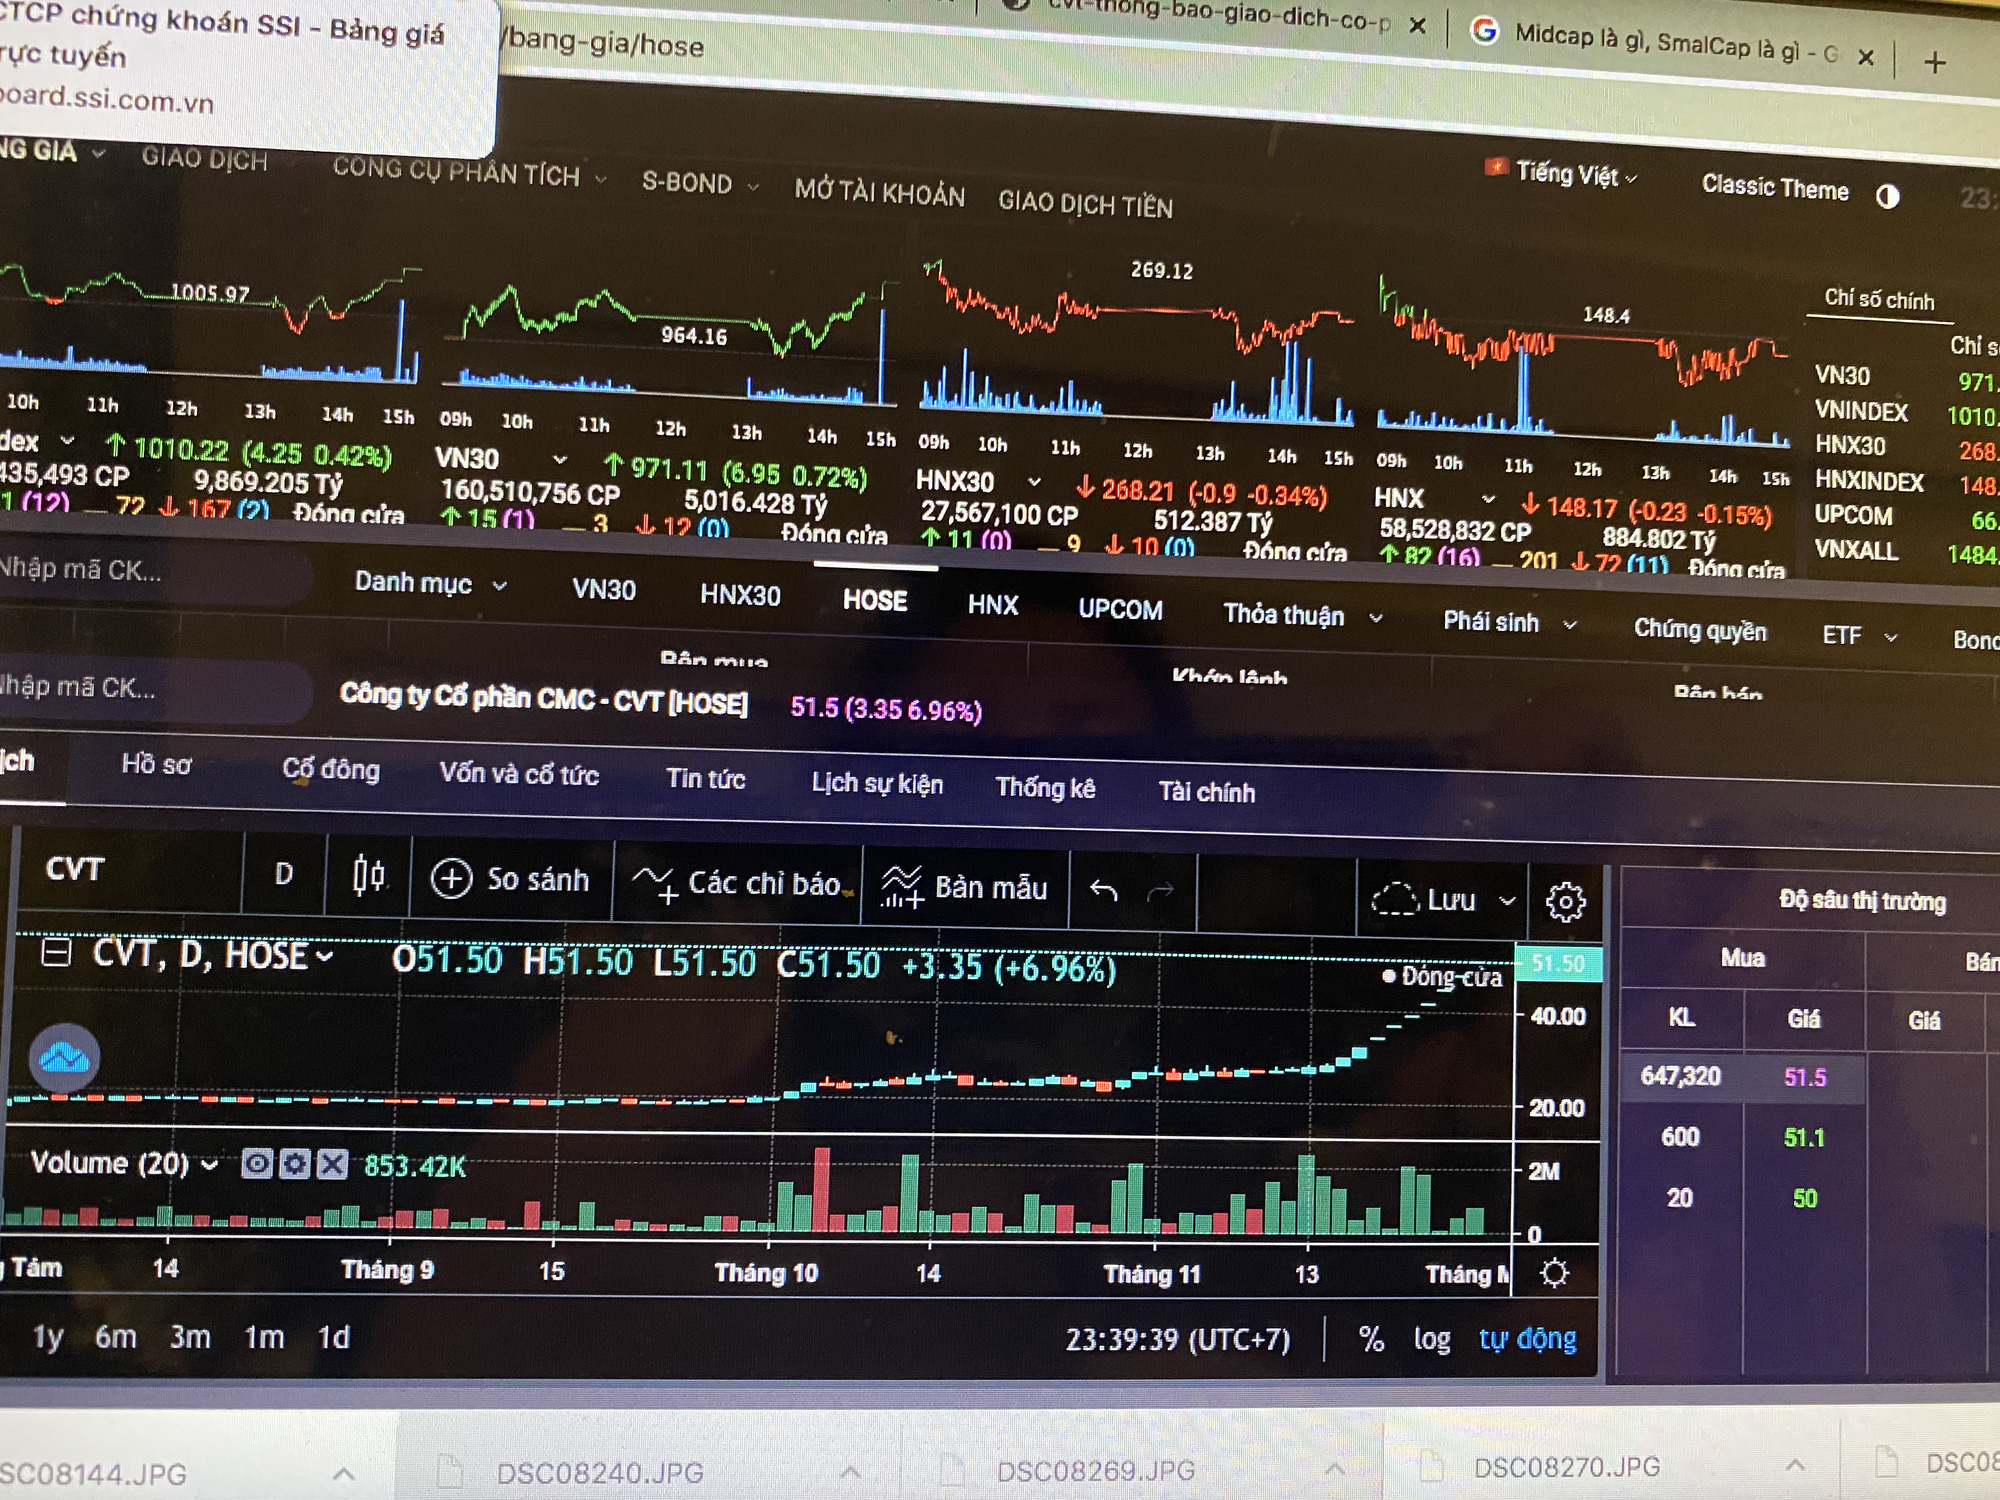Toggle log scale on chart
Screen dimensions: 2000x1500
tap(1432, 1339)
